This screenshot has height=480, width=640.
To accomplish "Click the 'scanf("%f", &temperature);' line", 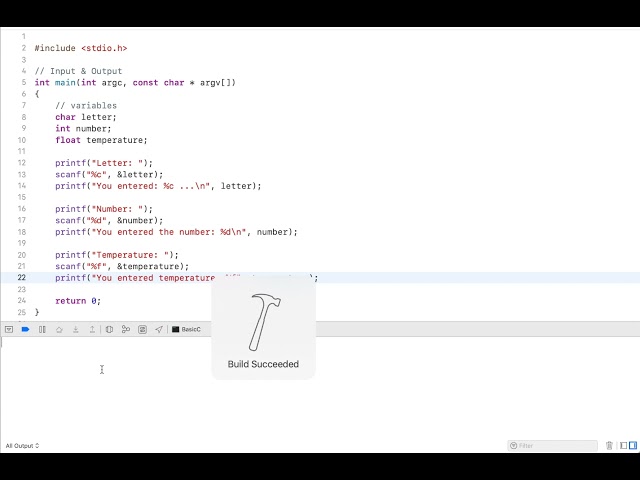I will tap(122, 267).
